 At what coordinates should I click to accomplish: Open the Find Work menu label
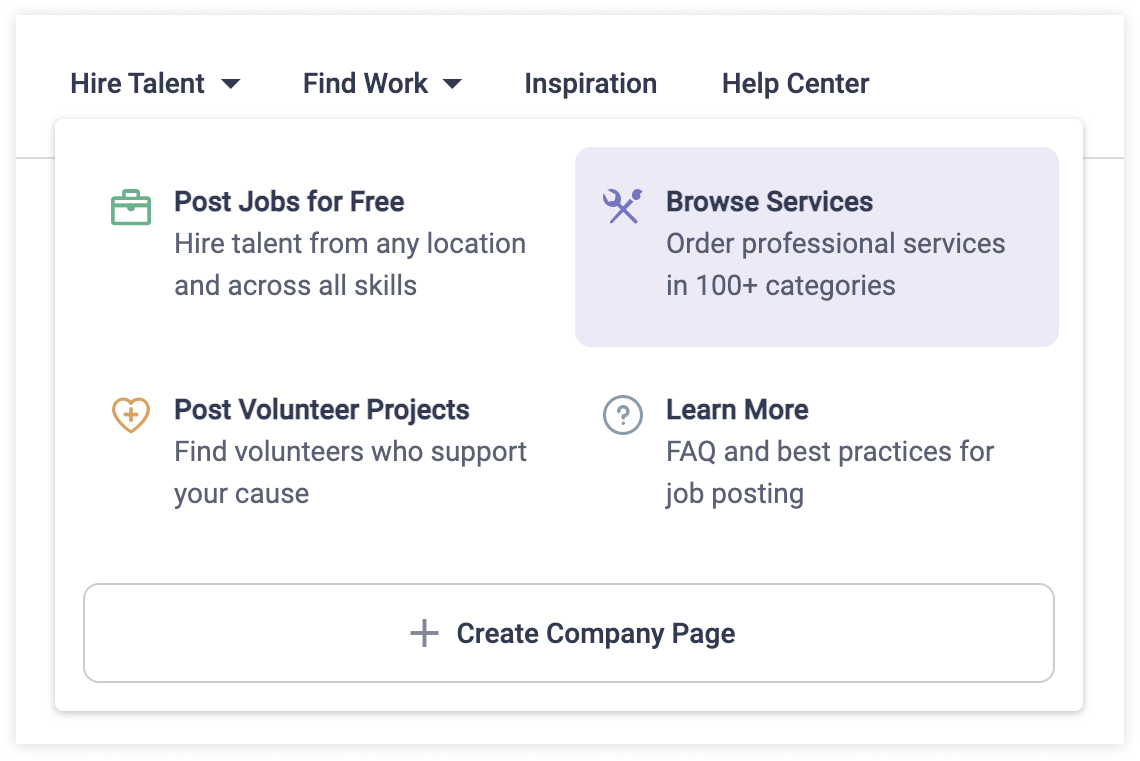[x=365, y=84]
